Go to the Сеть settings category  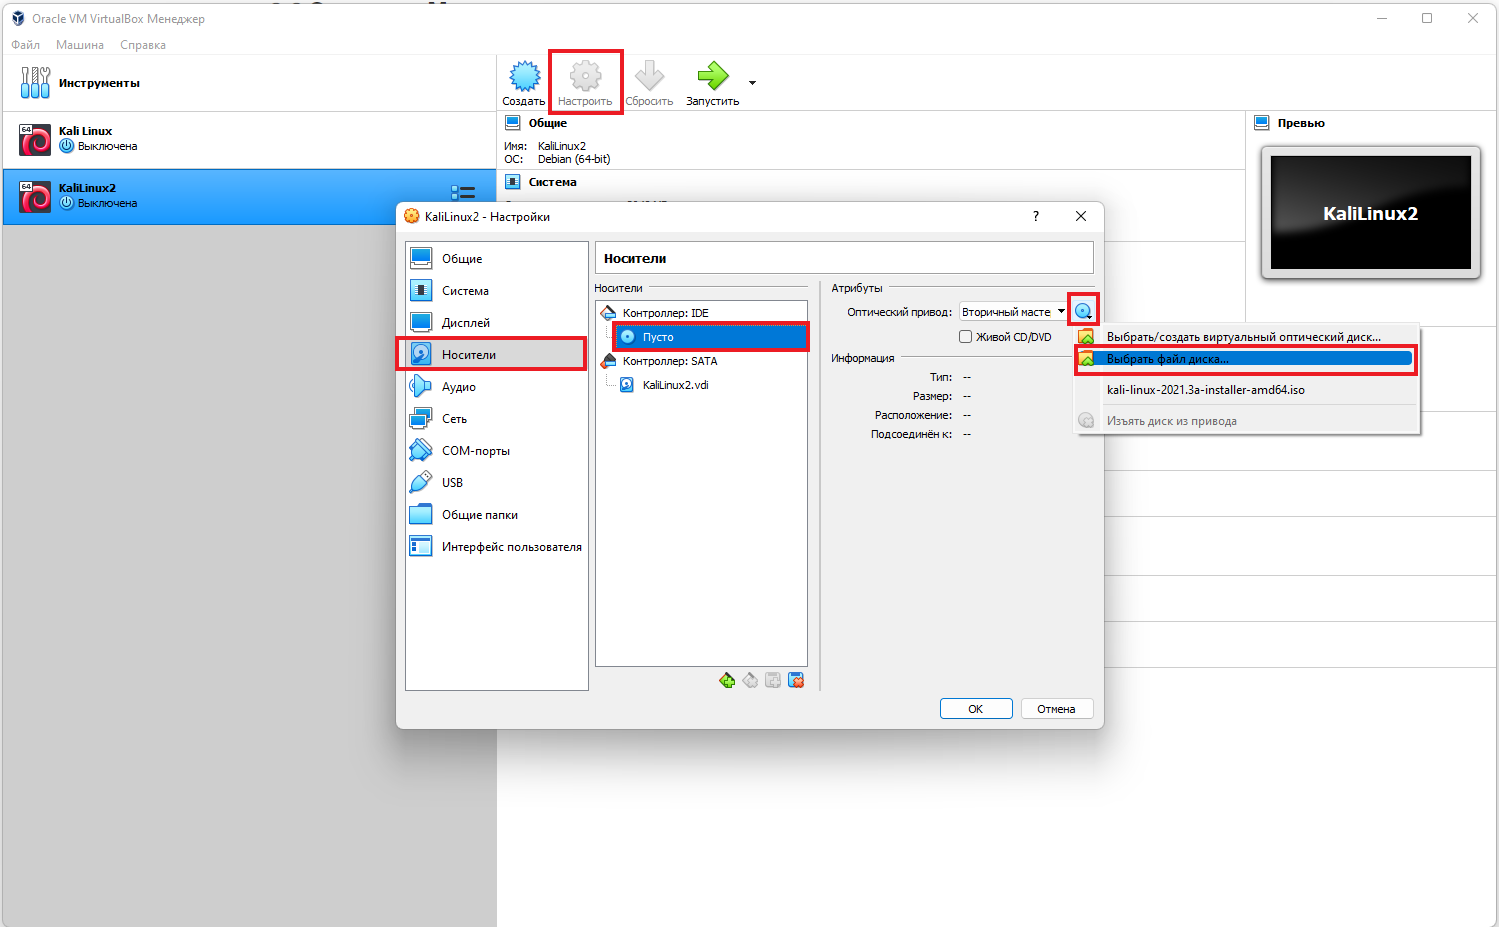pos(496,419)
